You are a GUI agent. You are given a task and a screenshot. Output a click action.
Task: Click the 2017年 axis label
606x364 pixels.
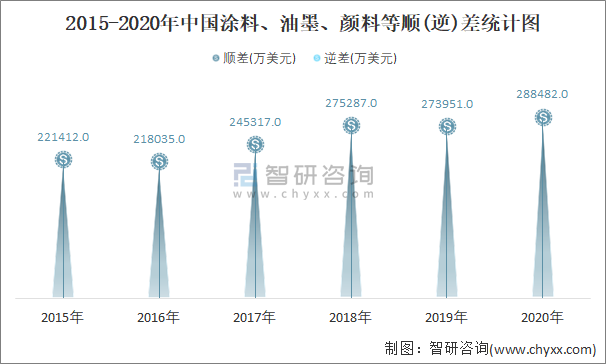coord(254,317)
